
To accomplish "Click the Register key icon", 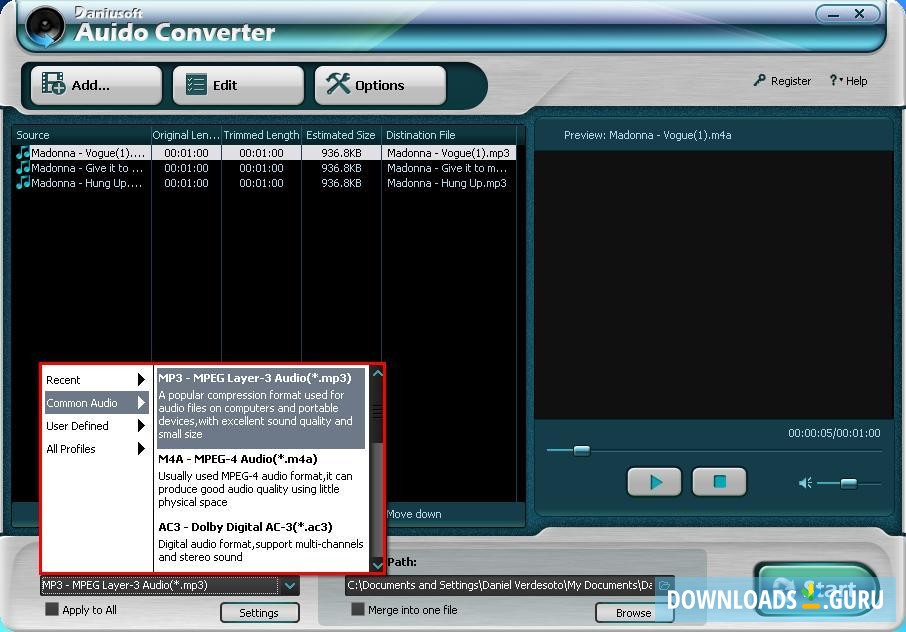I will [760, 80].
